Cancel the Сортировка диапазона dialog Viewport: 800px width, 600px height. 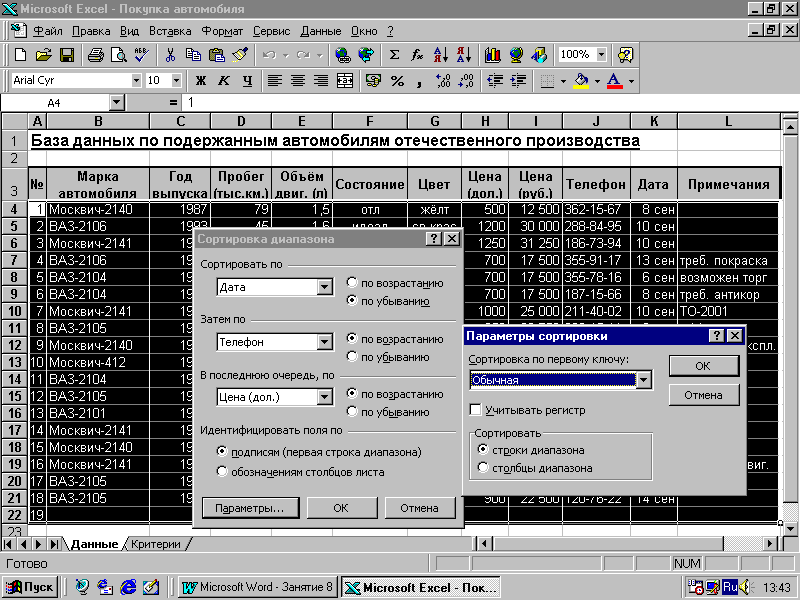419,508
